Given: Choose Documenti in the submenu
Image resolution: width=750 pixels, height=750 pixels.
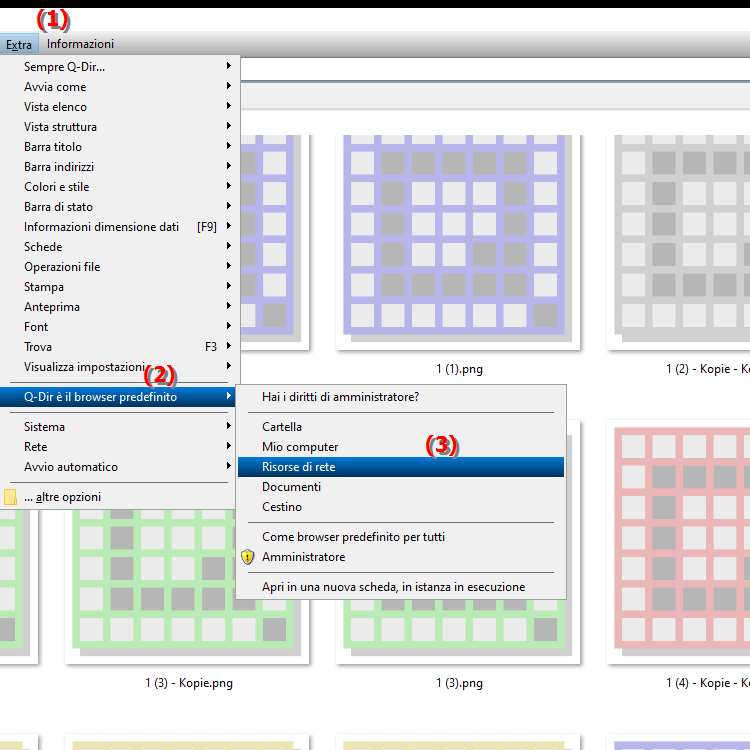Looking at the screenshot, I should 401,487.
